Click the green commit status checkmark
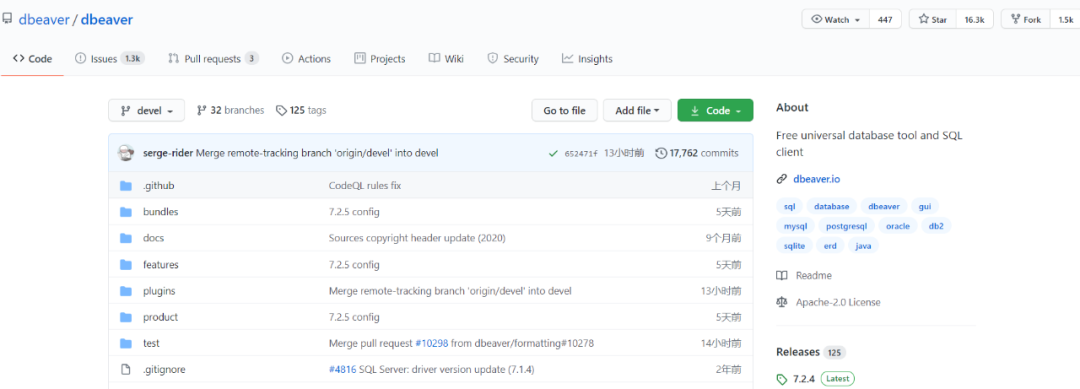 click(x=552, y=153)
